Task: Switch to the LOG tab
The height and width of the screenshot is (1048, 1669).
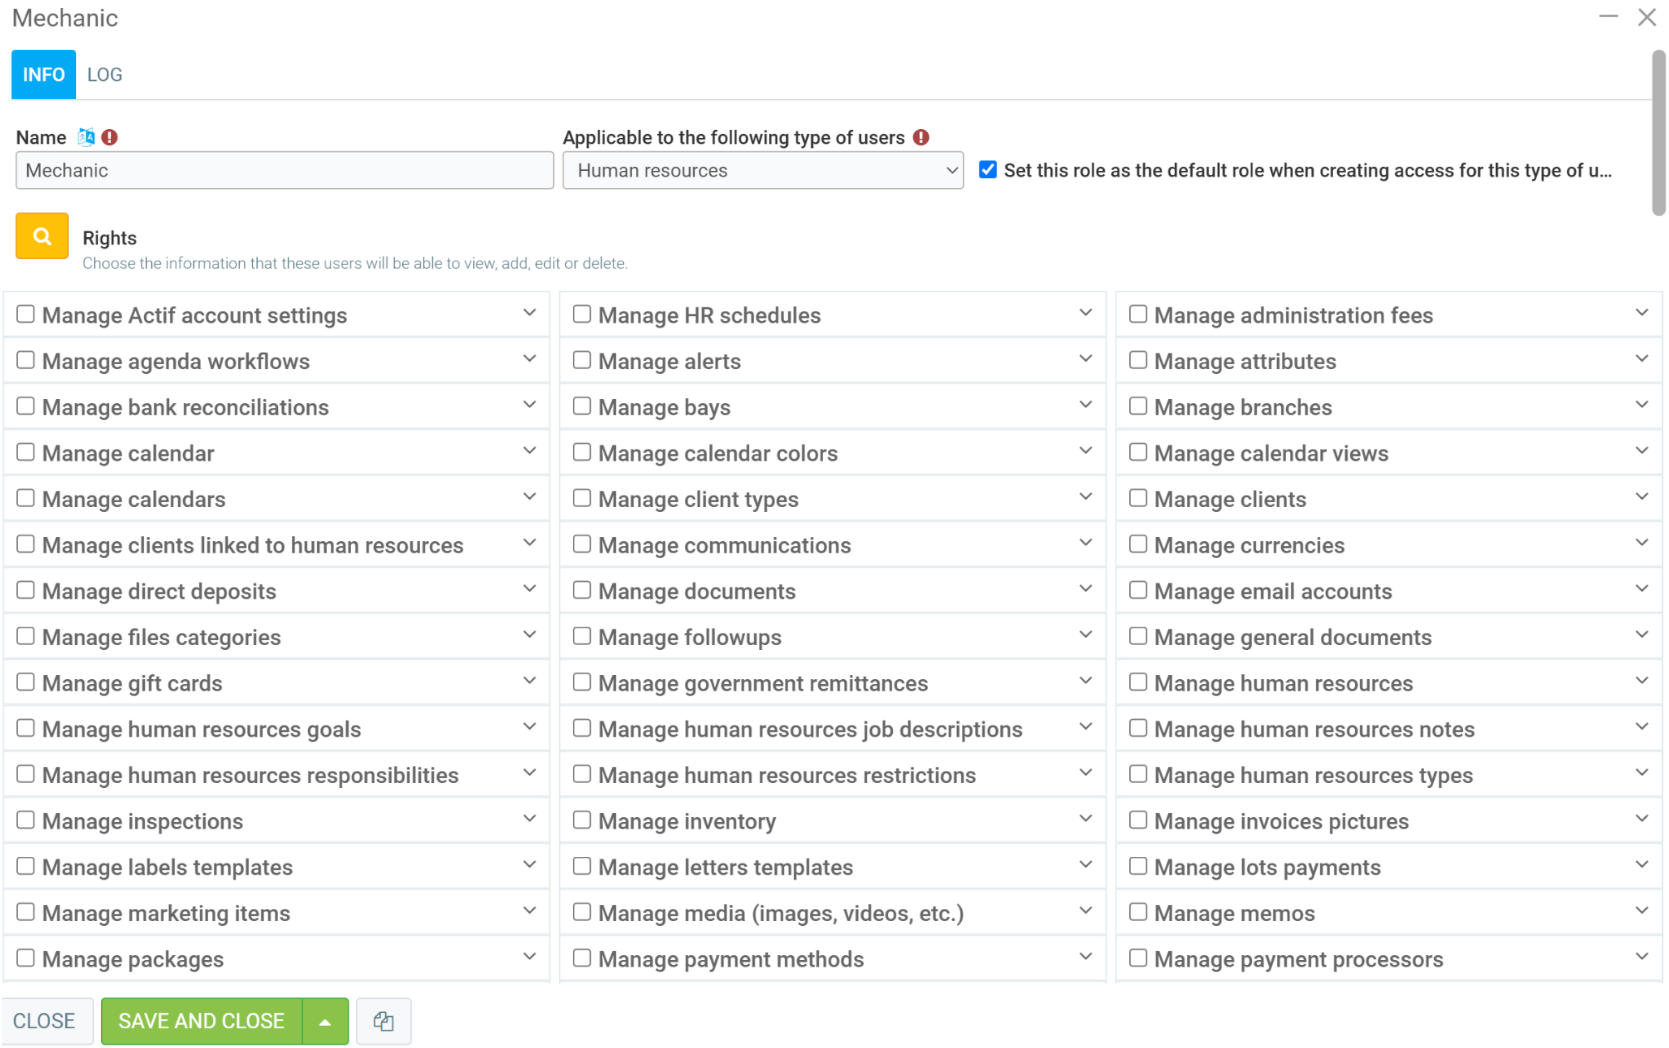Action: pos(104,75)
